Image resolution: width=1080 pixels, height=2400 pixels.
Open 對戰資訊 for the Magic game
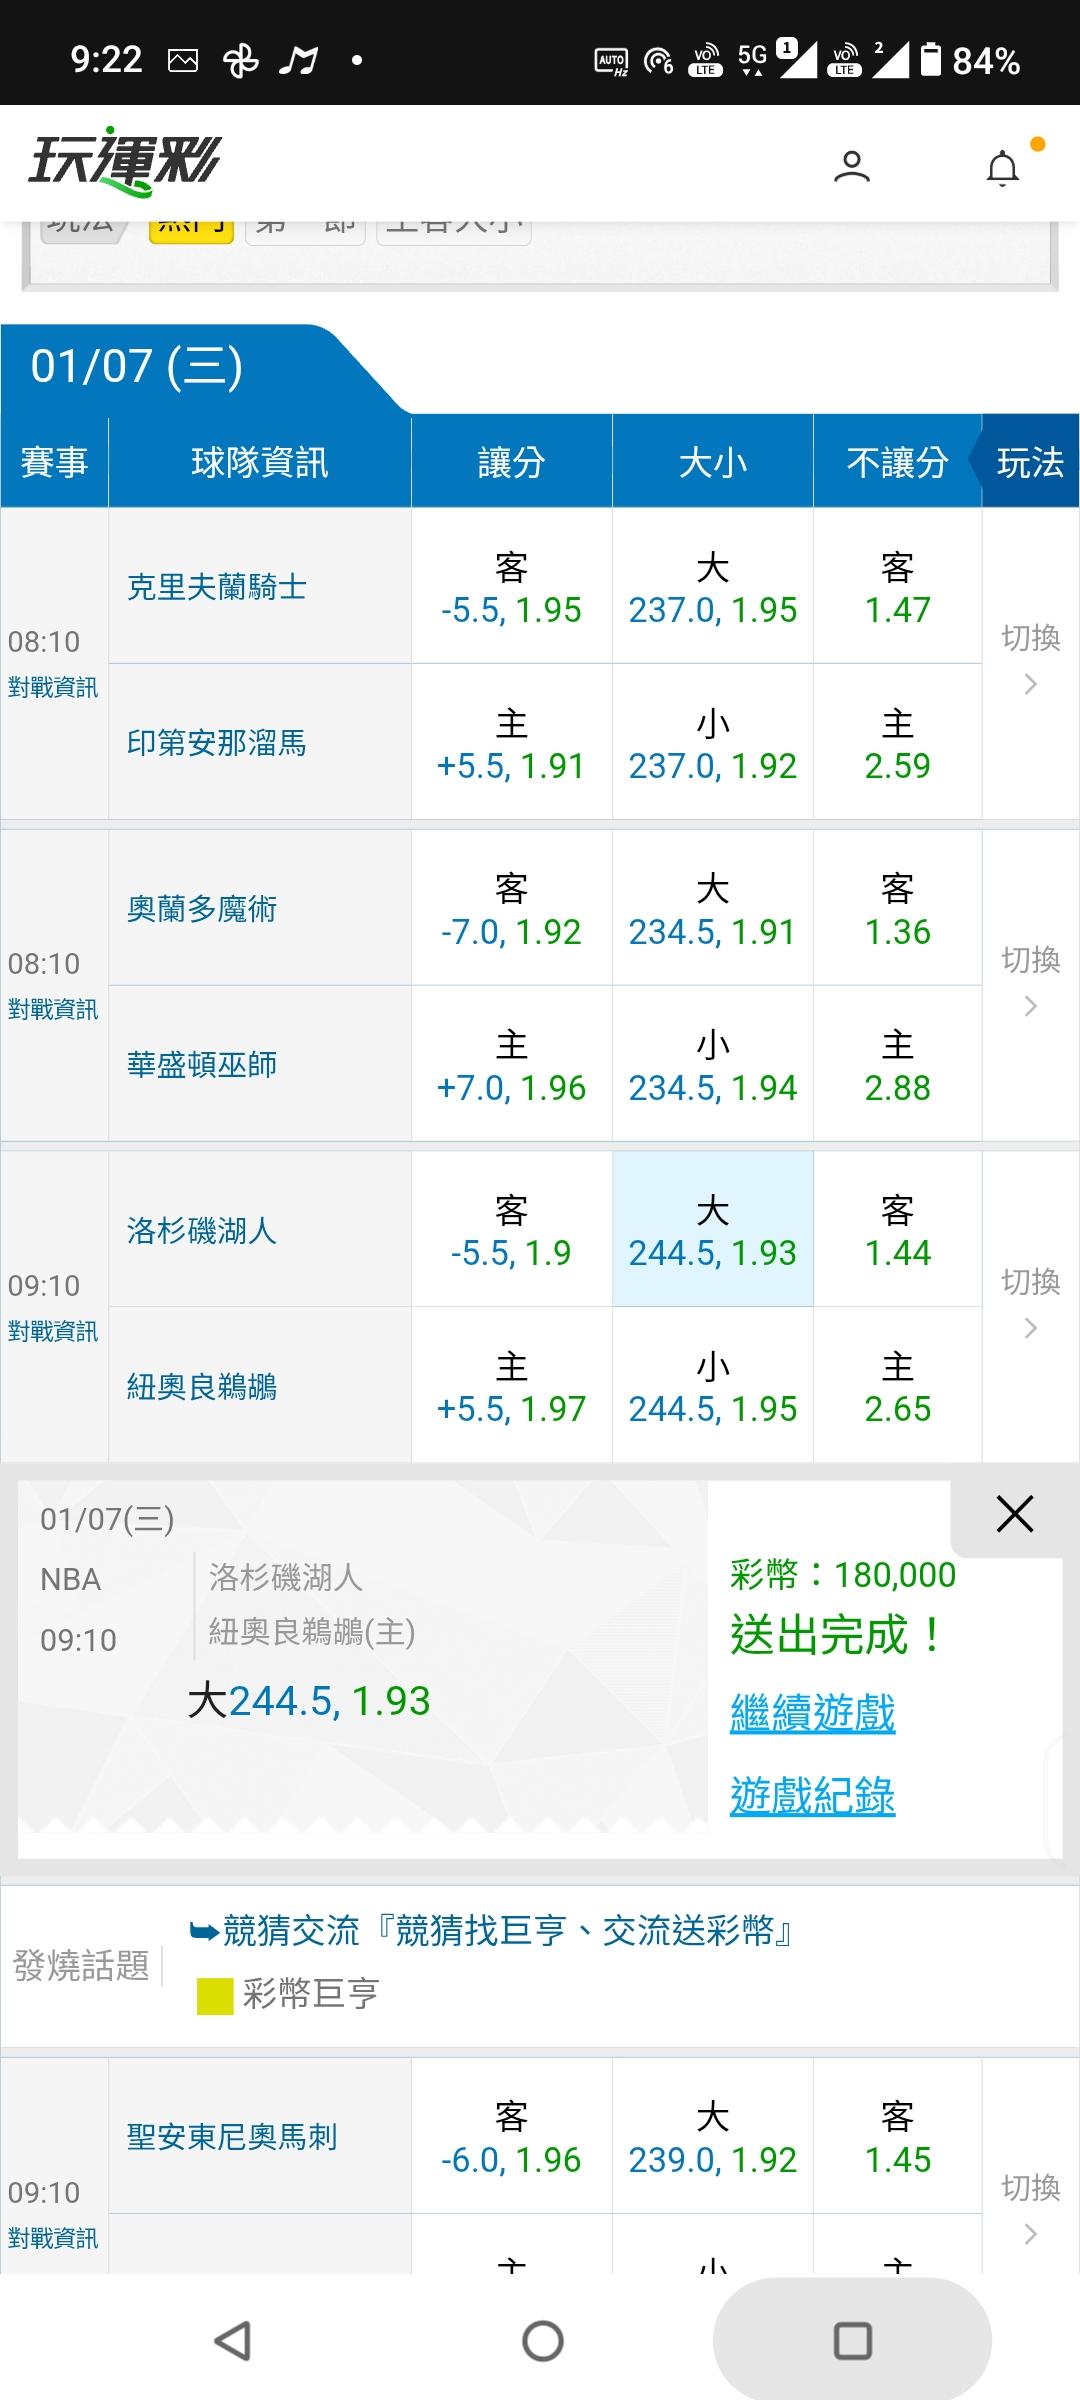pyautogui.click(x=53, y=1010)
